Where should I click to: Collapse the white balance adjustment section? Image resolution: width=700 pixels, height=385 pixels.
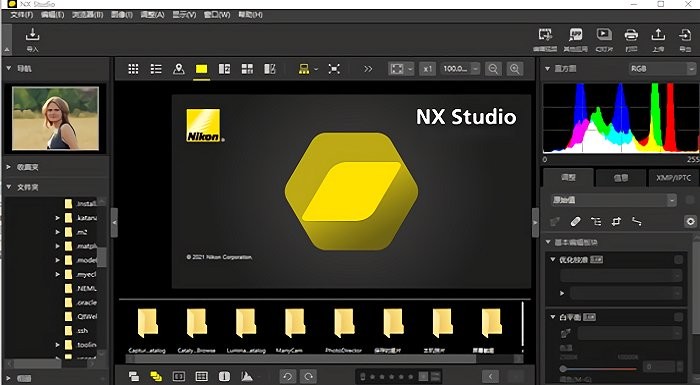pos(553,317)
